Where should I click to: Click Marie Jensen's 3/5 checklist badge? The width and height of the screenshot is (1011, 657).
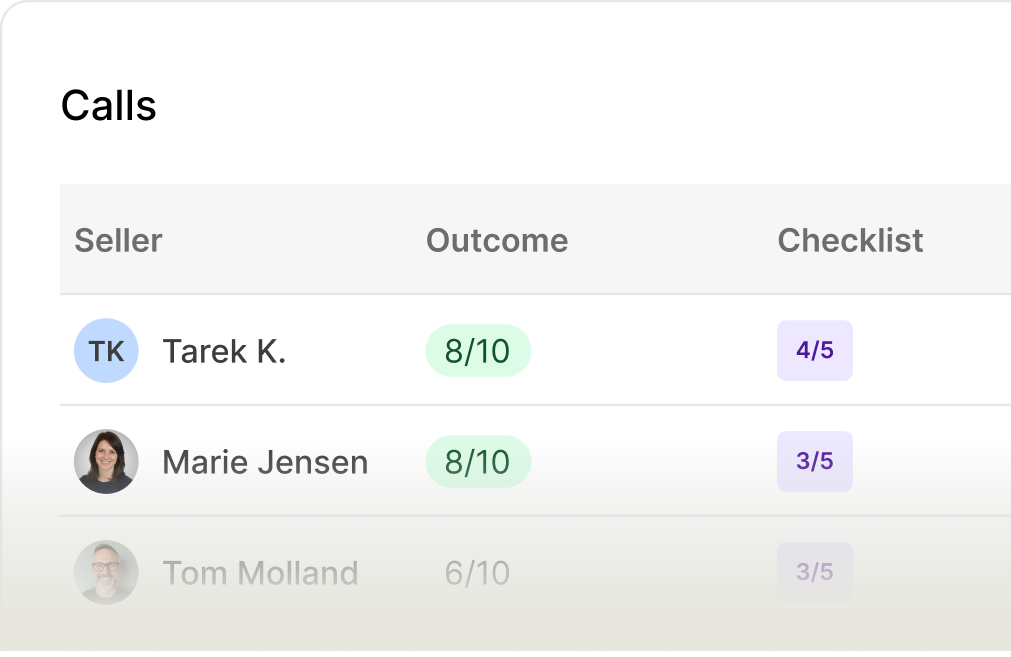pyautogui.click(x=814, y=462)
